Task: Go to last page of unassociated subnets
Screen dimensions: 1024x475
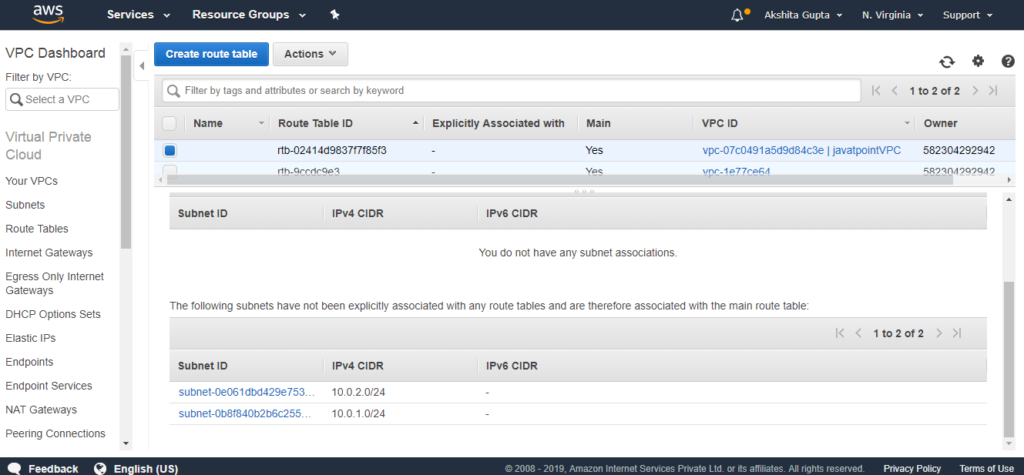Action: pyautogui.click(x=957, y=333)
